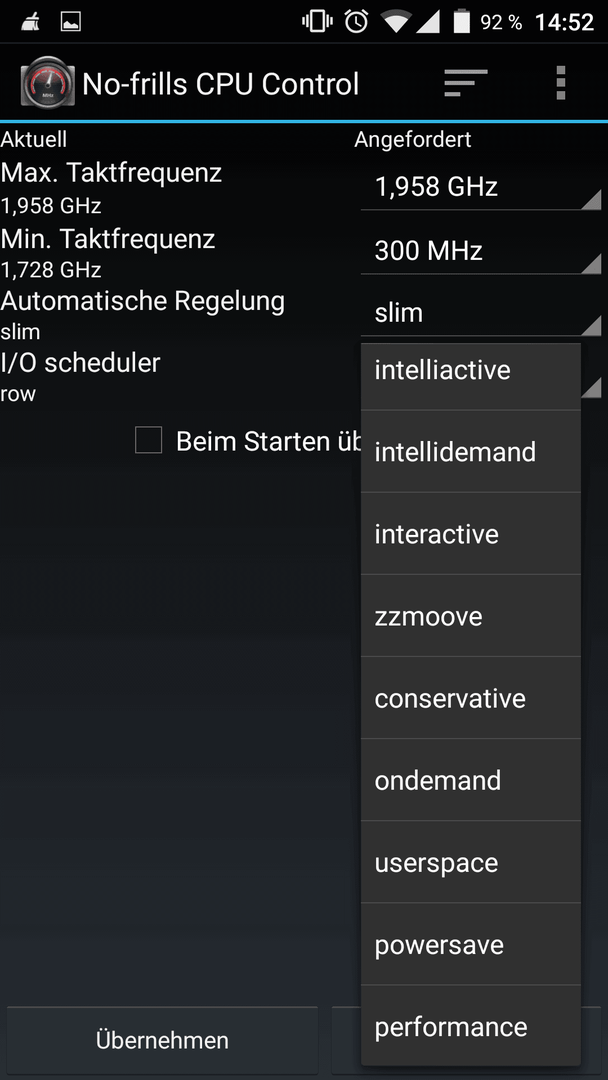The image size is (608, 1080).
Task: Select the performance governor option
Action: [x=471, y=1026]
